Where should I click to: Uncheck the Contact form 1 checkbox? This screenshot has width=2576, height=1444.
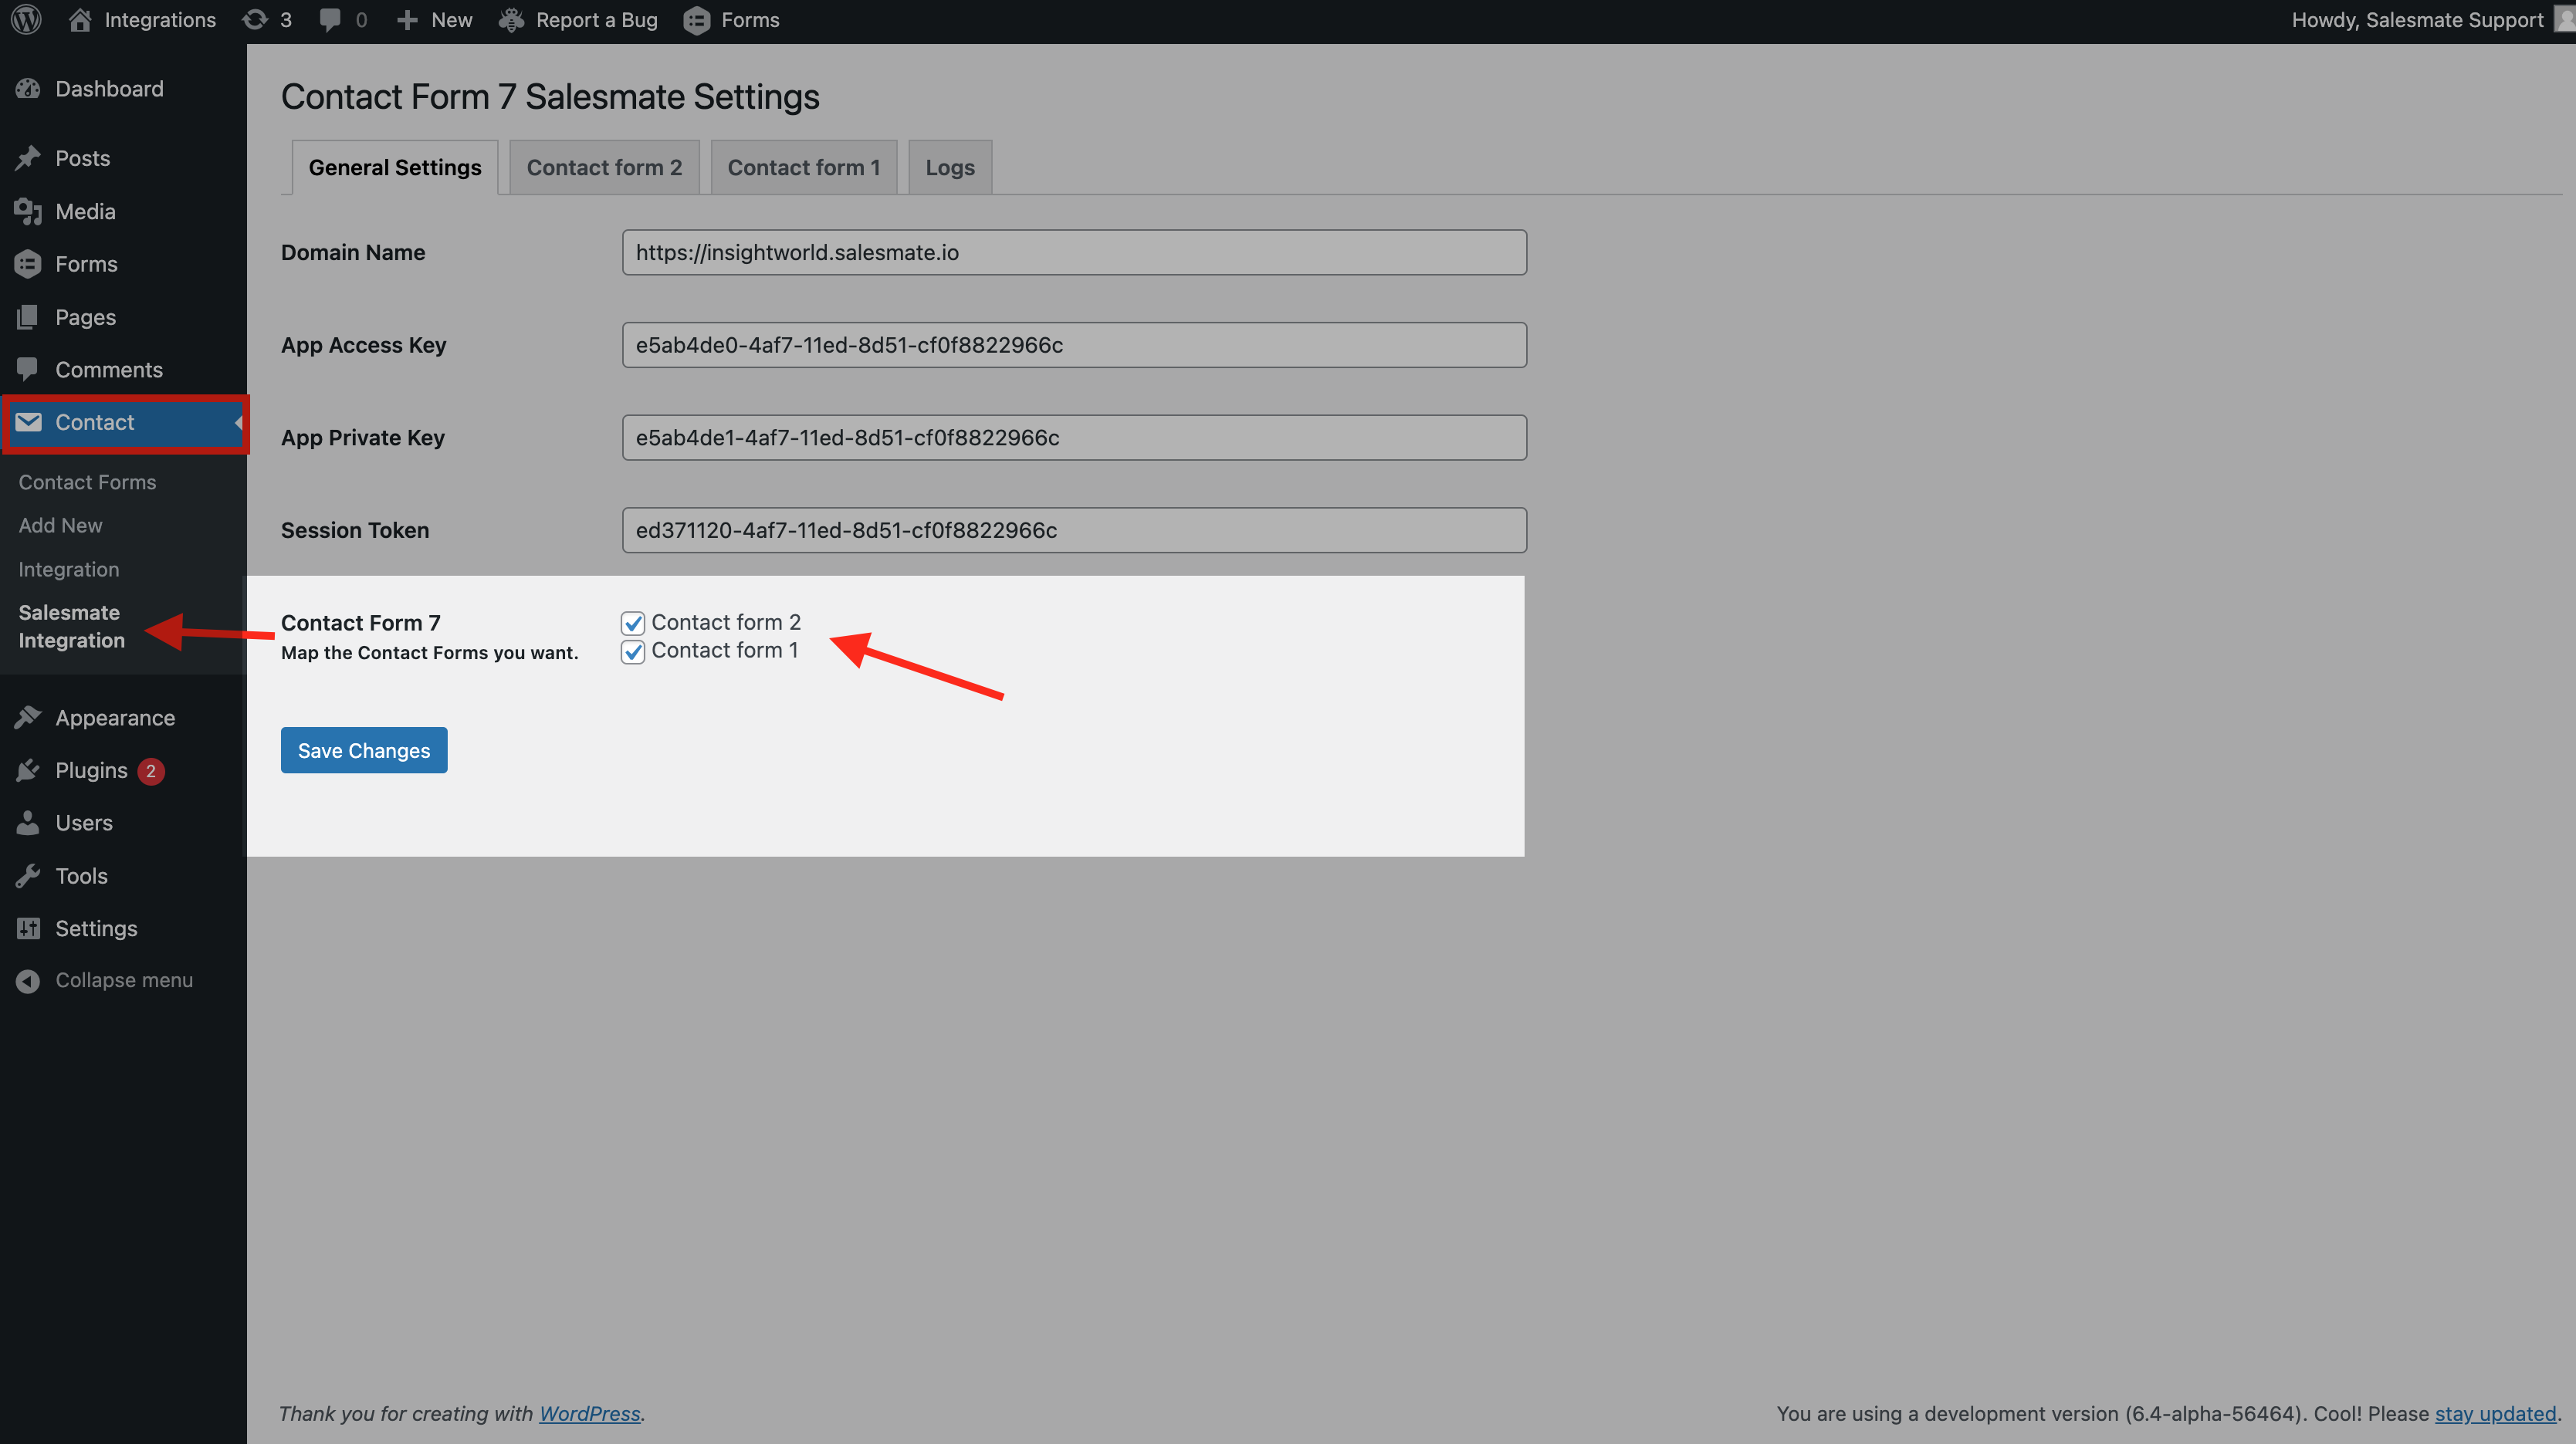click(x=633, y=652)
